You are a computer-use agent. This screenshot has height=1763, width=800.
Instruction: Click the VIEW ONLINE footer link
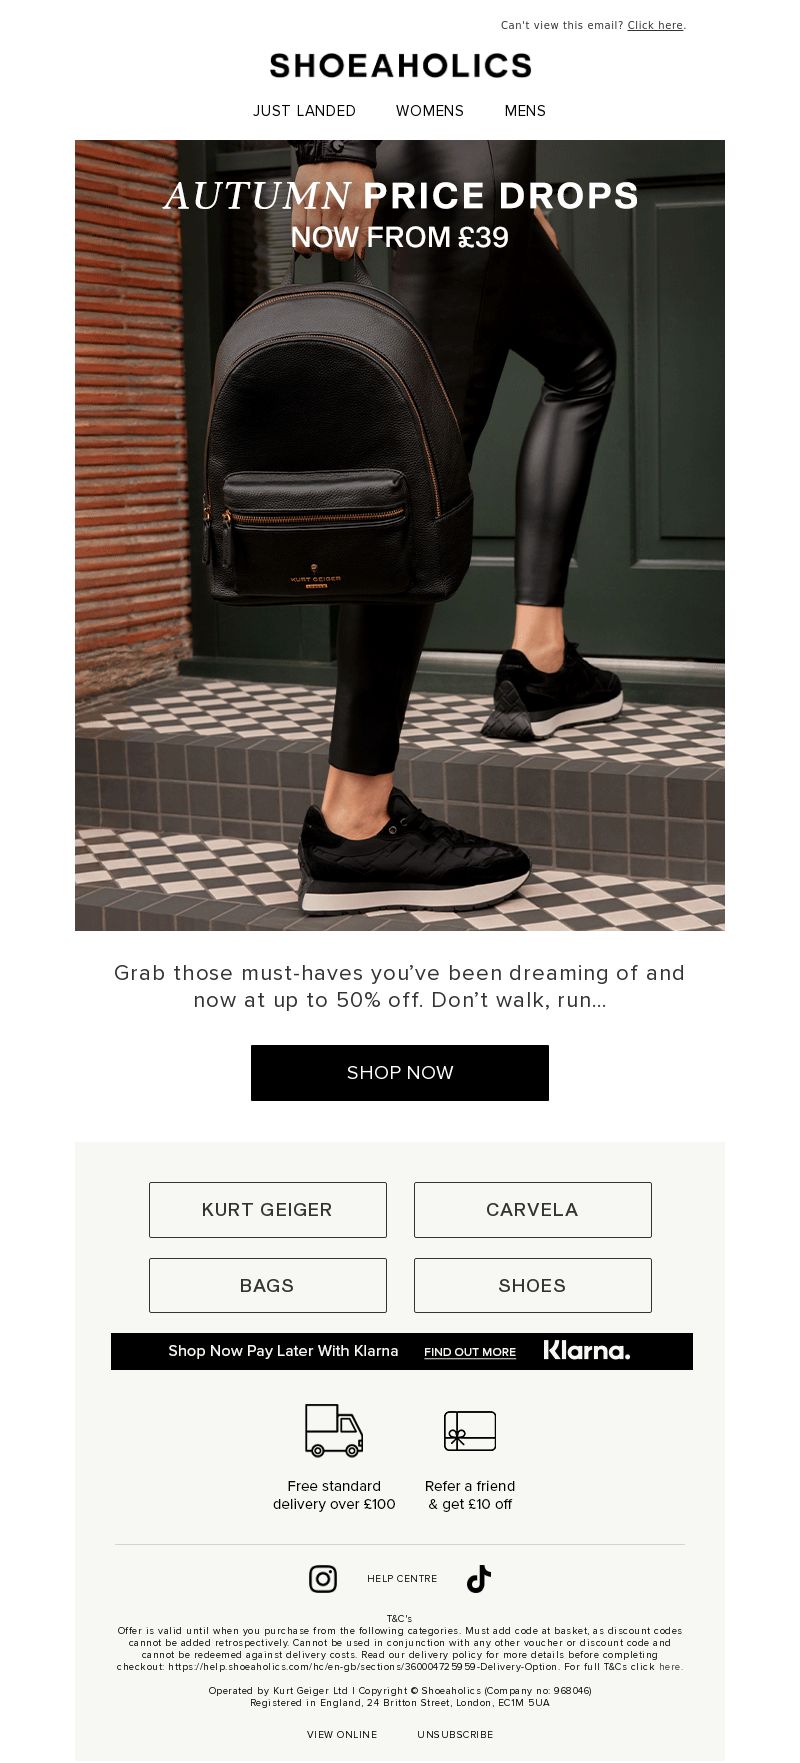(x=342, y=1735)
